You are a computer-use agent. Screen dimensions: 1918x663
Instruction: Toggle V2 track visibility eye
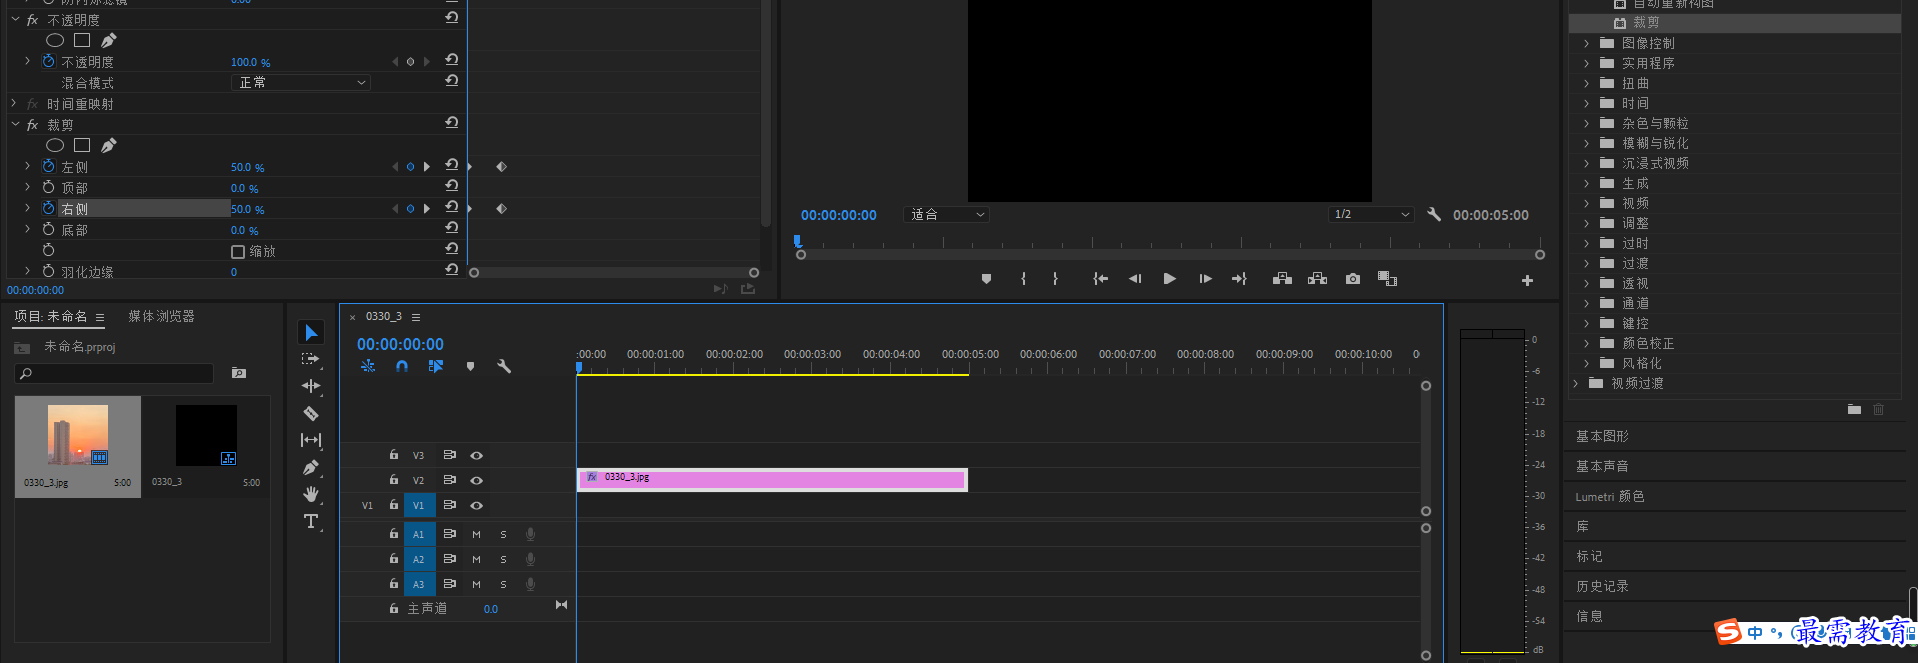click(x=477, y=480)
